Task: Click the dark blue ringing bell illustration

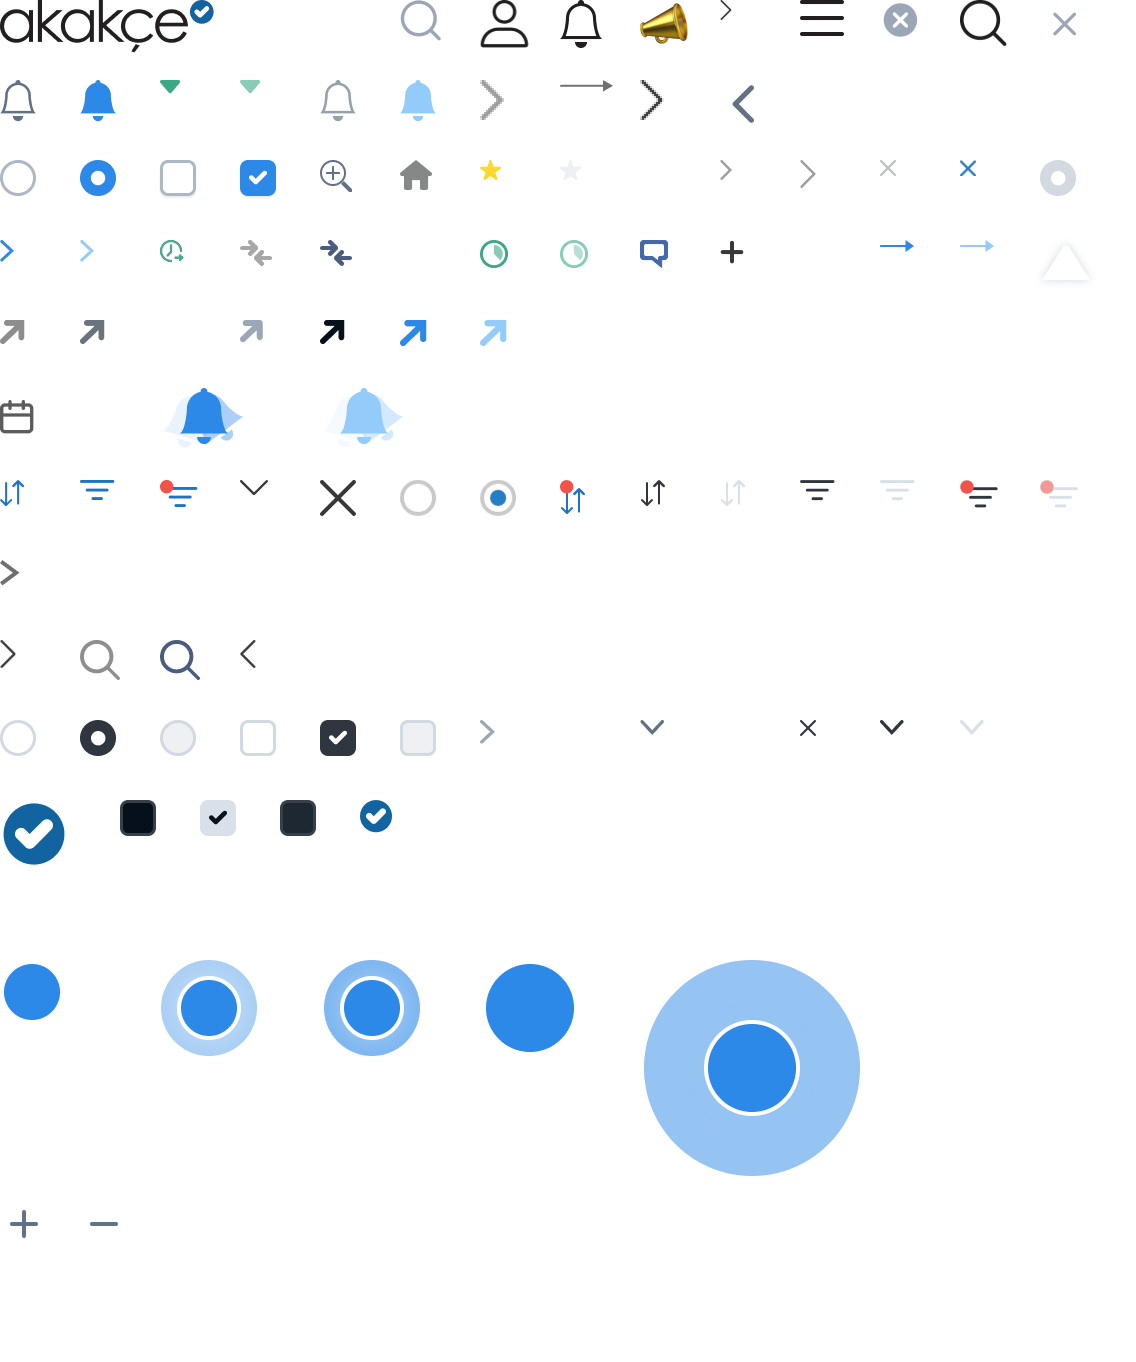Action: [204, 416]
